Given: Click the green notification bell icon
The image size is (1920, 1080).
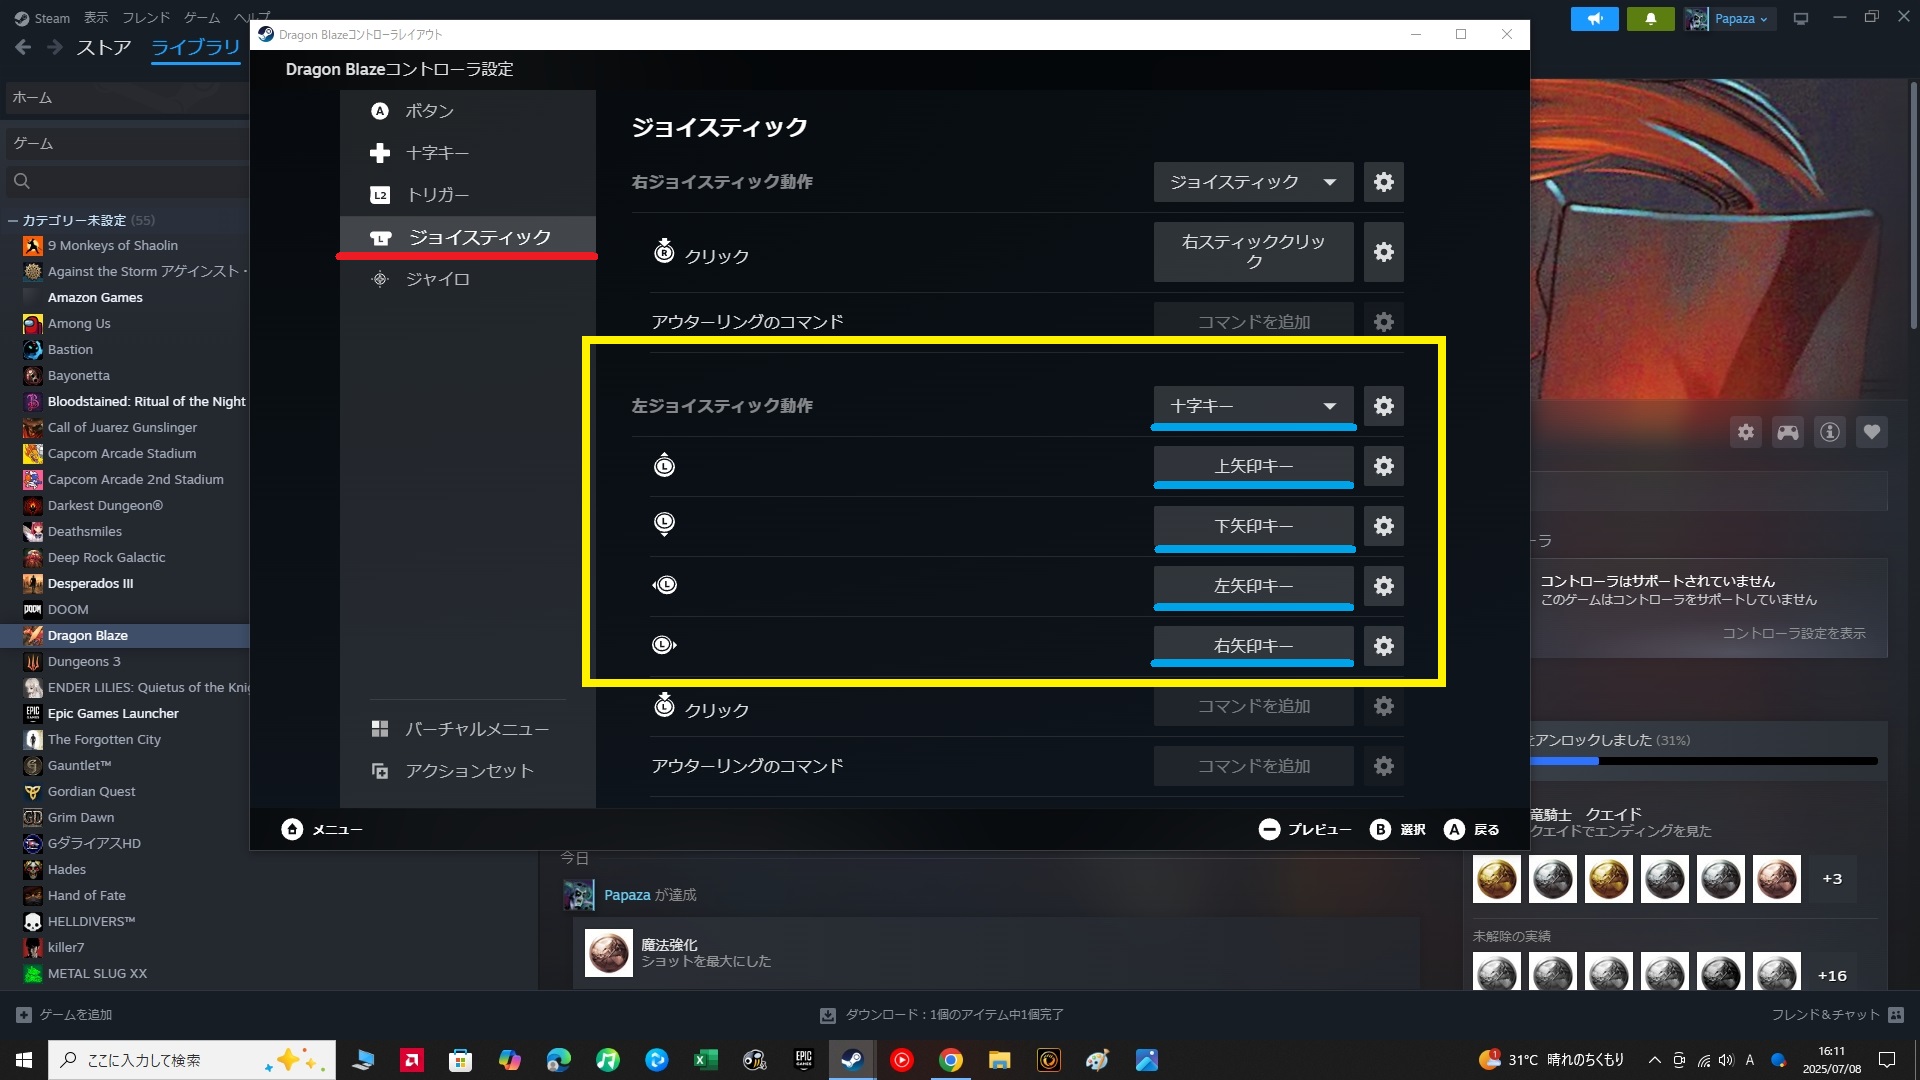Looking at the screenshot, I should click(x=1650, y=18).
